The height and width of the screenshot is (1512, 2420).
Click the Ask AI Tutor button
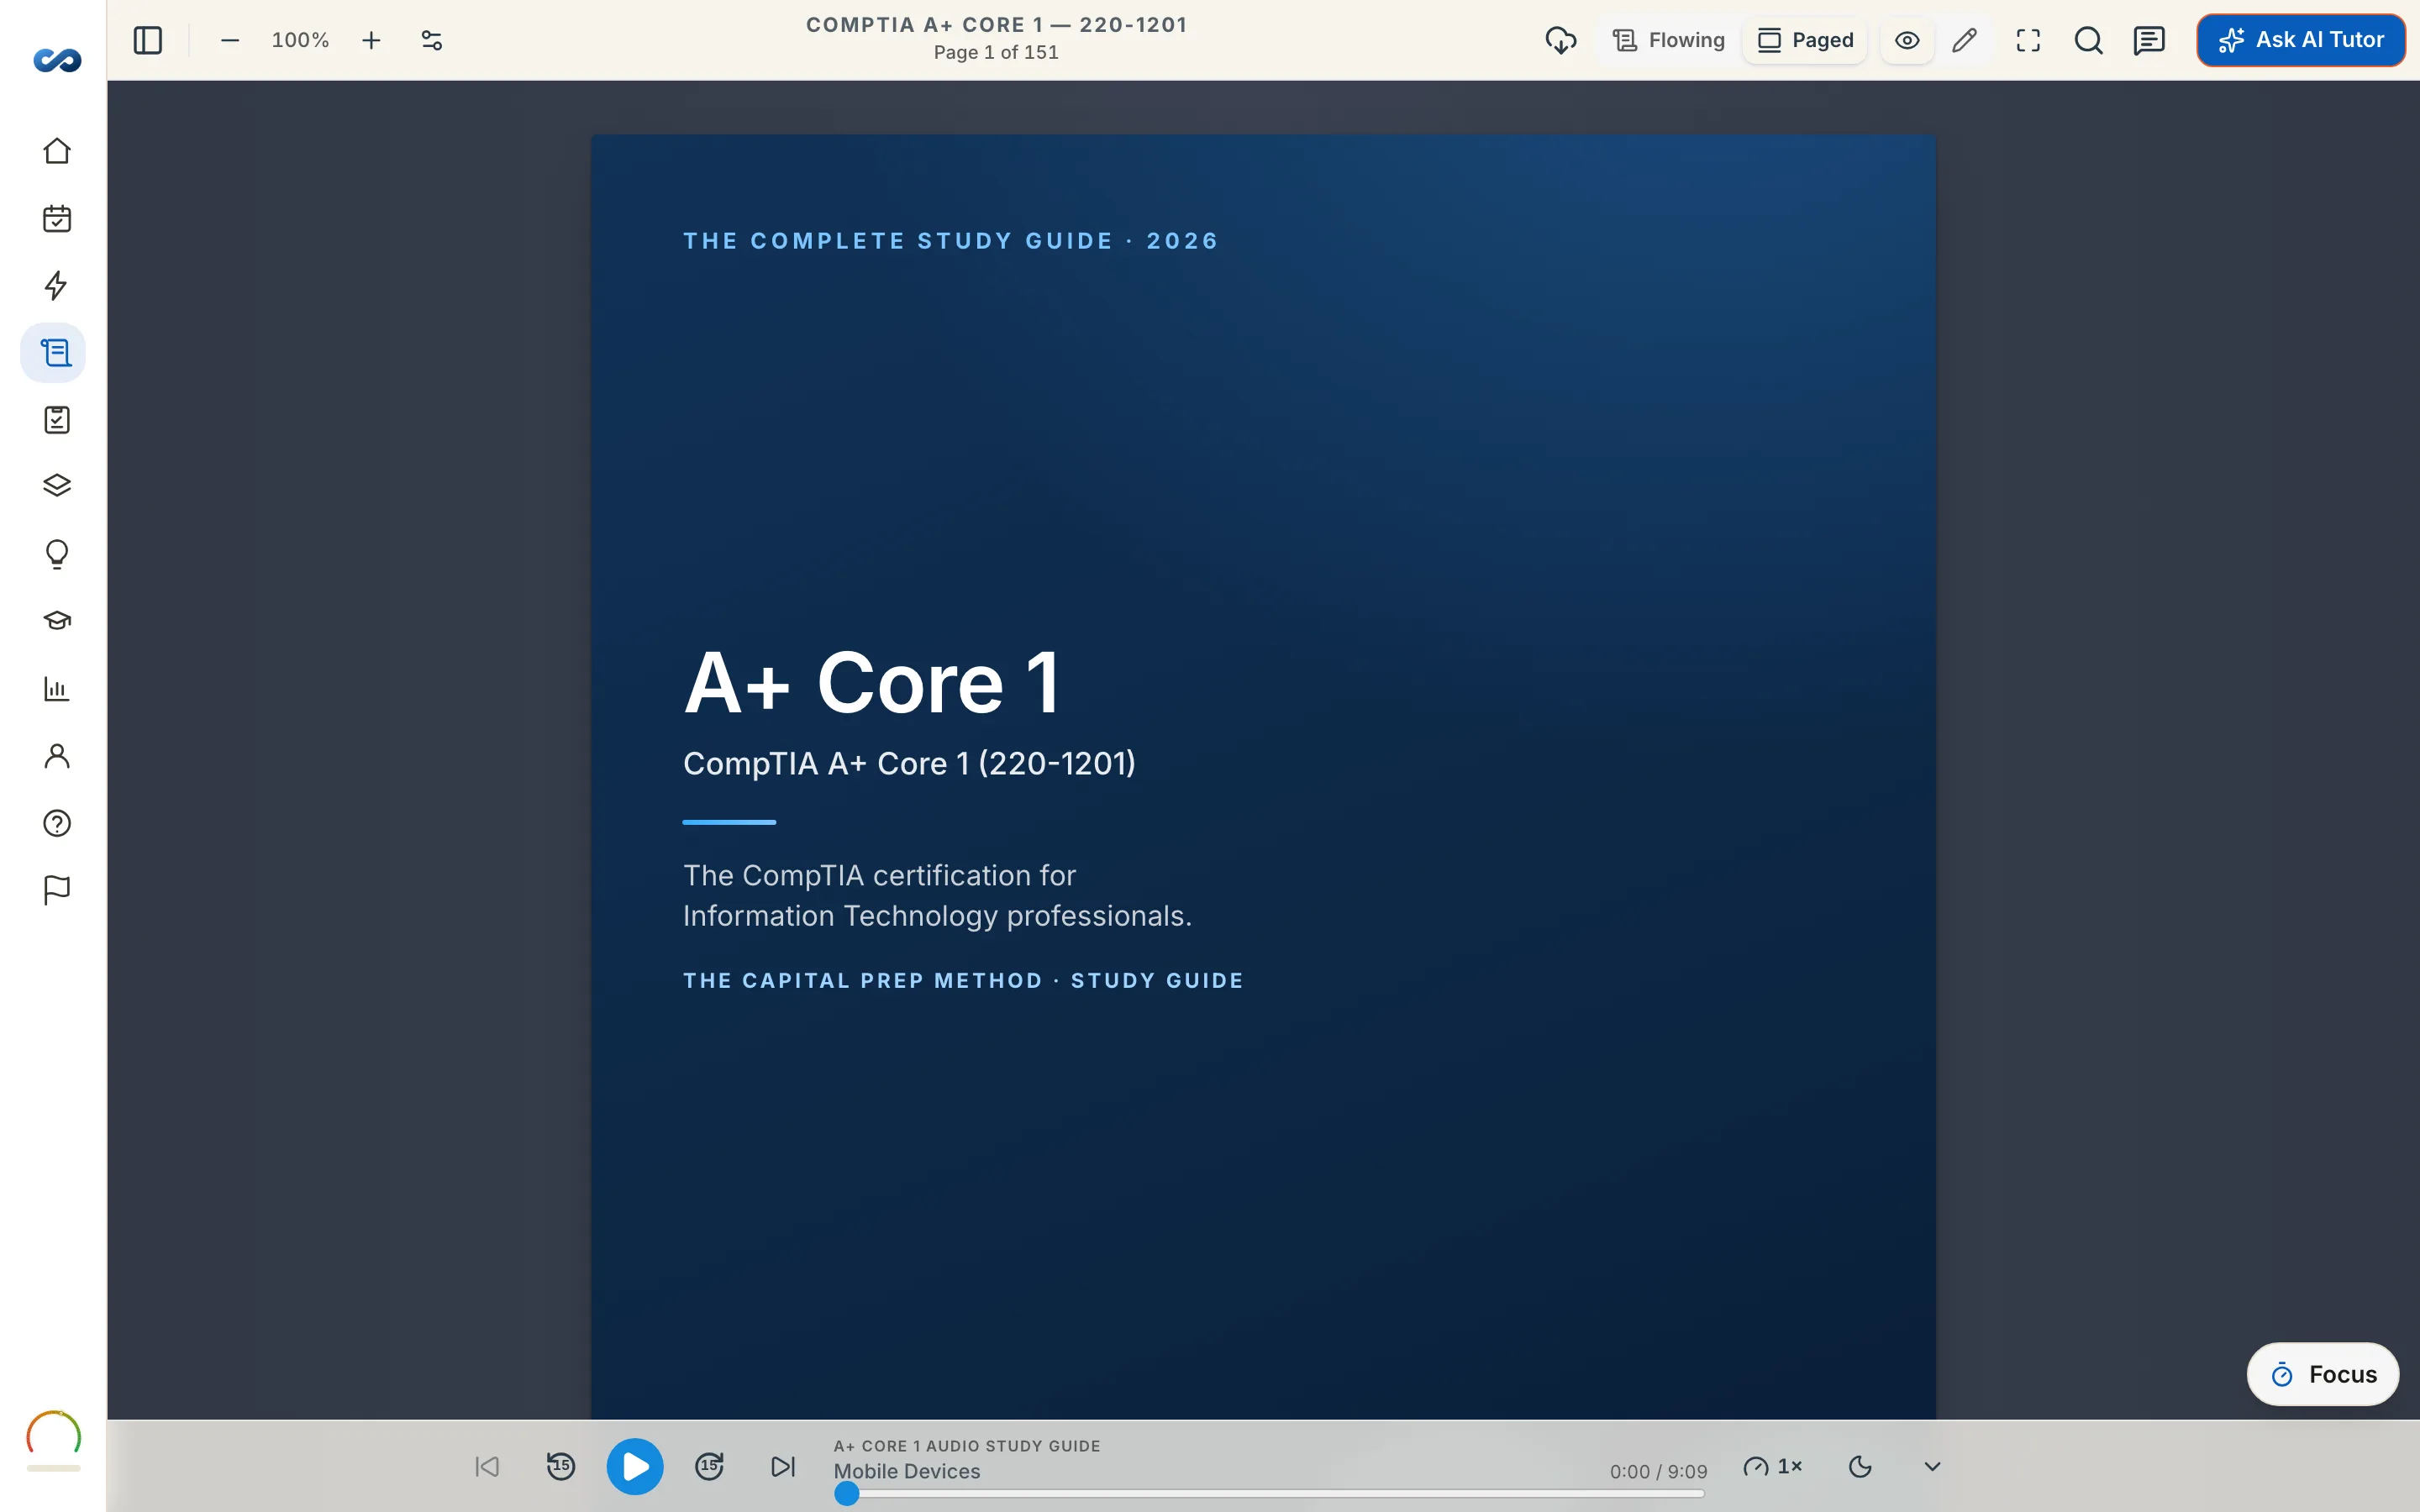(x=2301, y=40)
